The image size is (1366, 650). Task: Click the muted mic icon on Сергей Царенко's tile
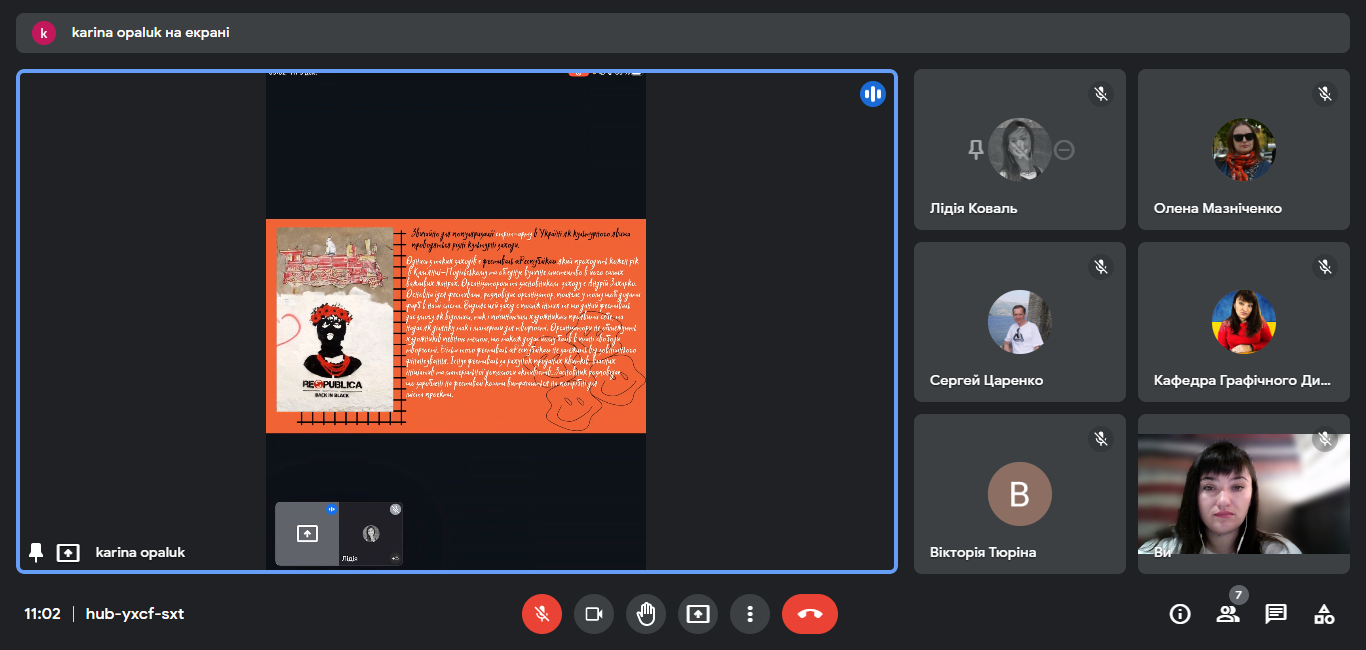click(x=1101, y=267)
